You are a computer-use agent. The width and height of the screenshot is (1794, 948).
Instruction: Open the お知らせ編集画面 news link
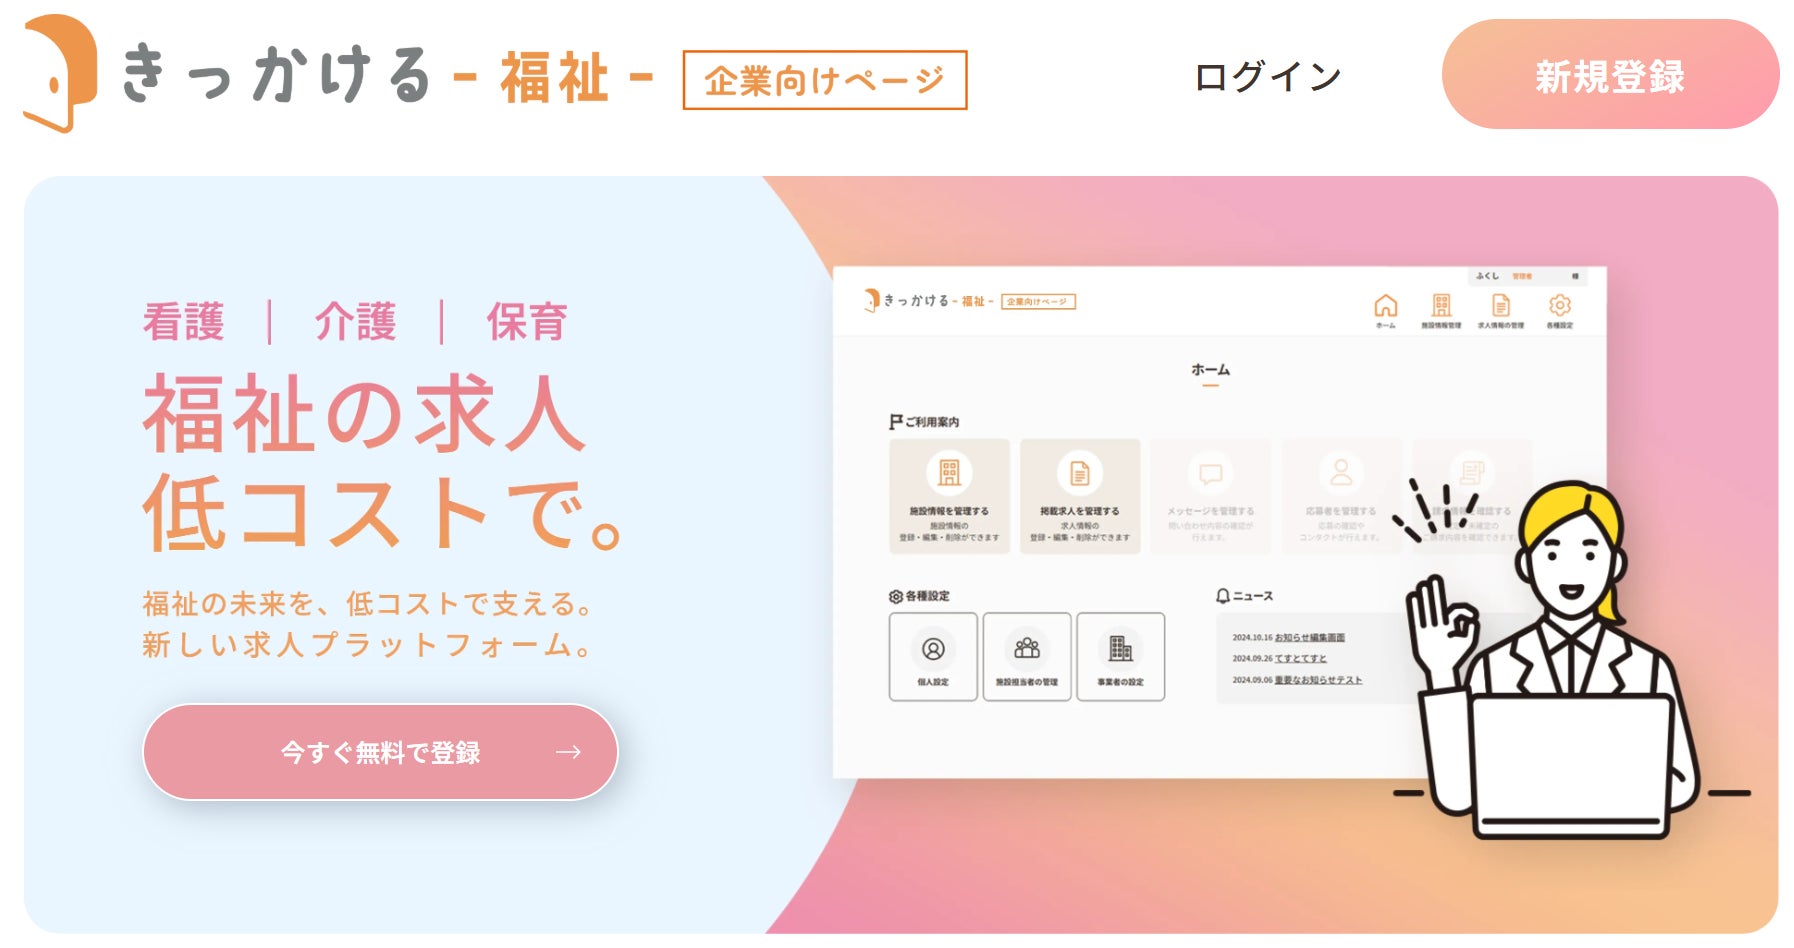coord(1310,637)
